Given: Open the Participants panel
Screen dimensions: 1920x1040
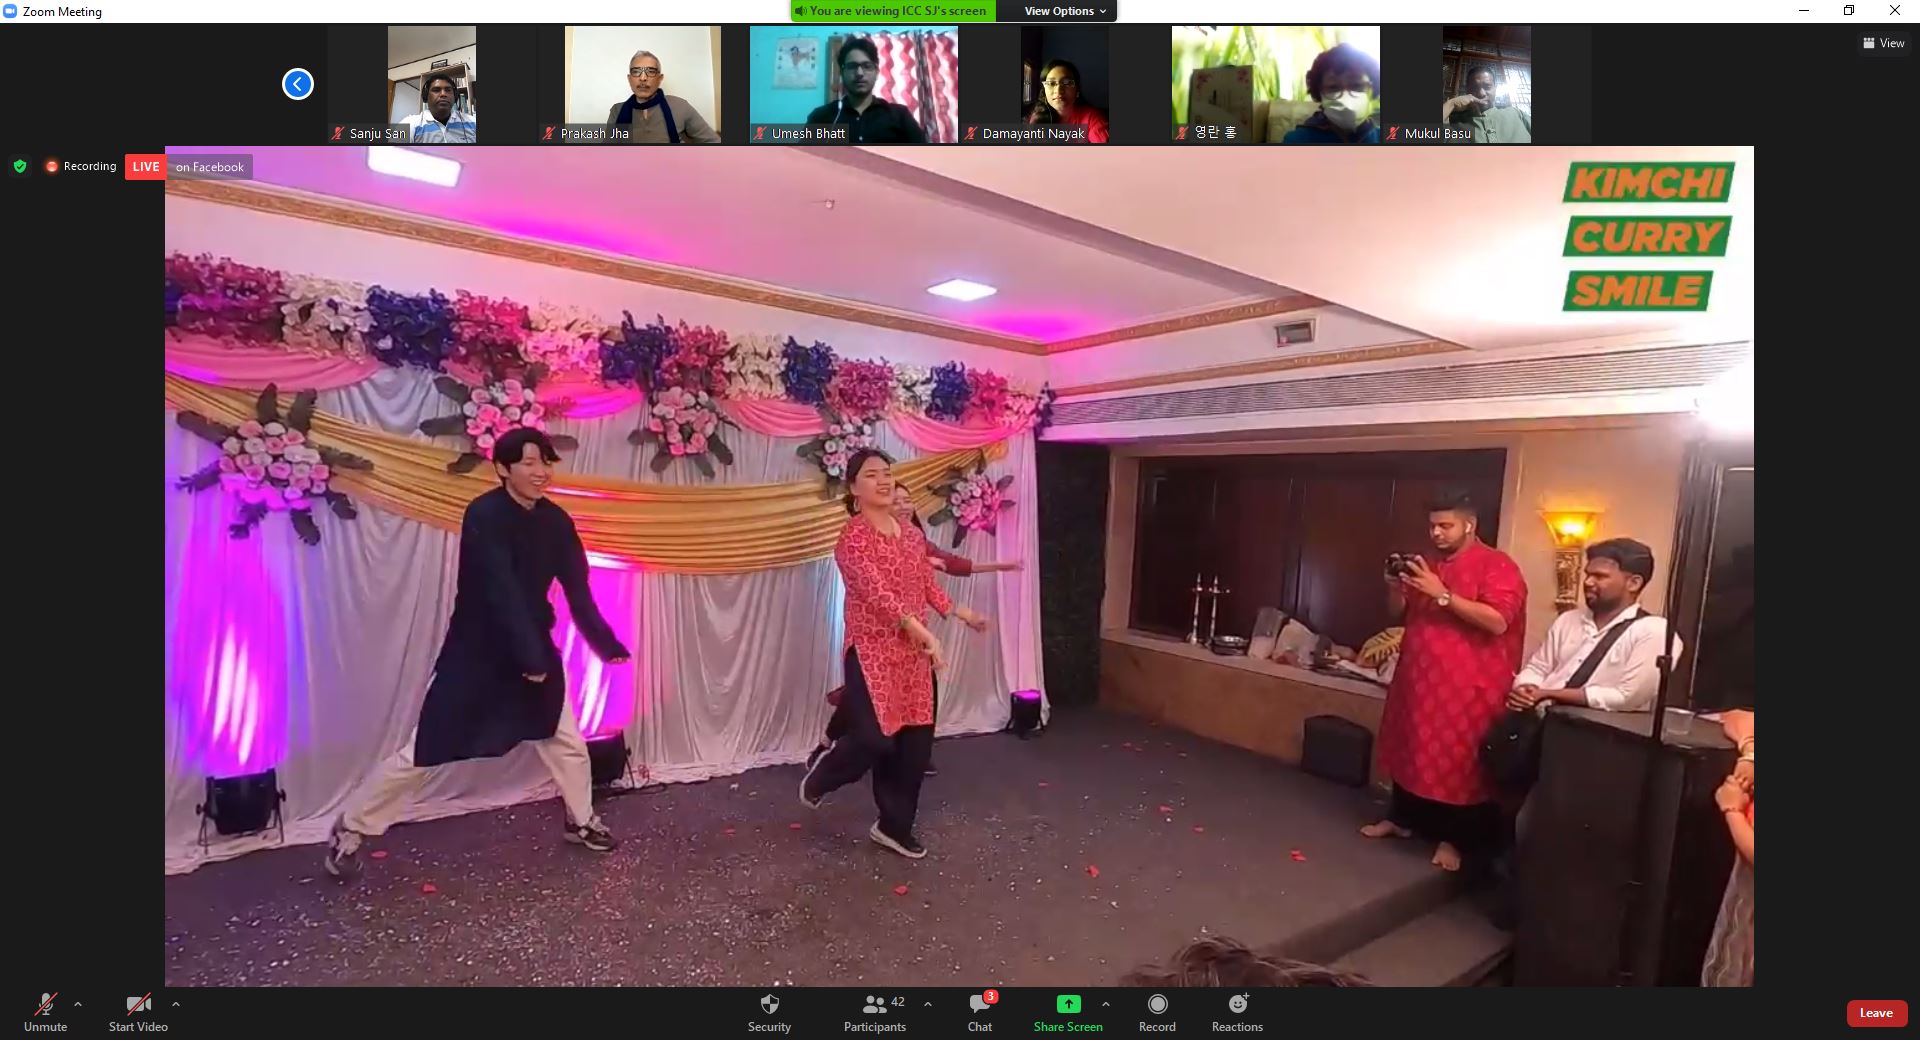Looking at the screenshot, I should [x=874, y=1011].
